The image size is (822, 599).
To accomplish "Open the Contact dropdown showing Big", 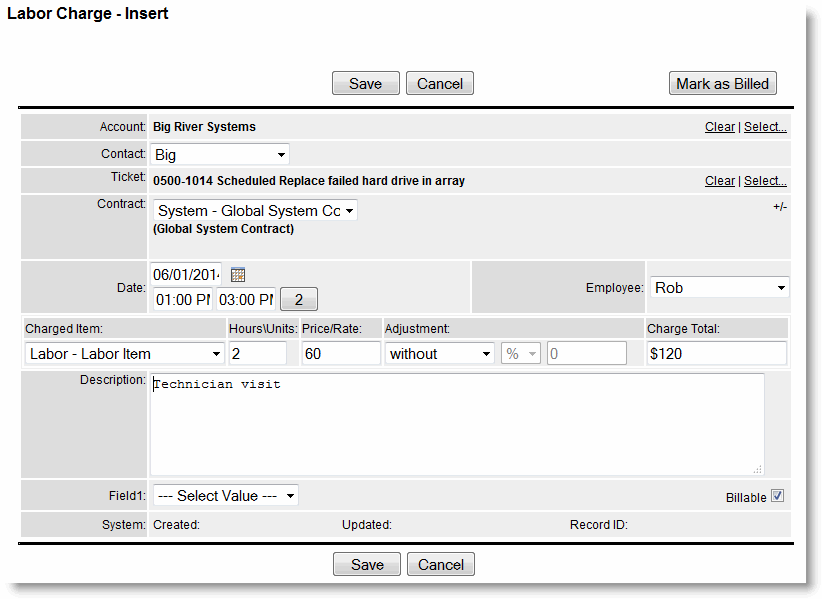I will (220, 155).
